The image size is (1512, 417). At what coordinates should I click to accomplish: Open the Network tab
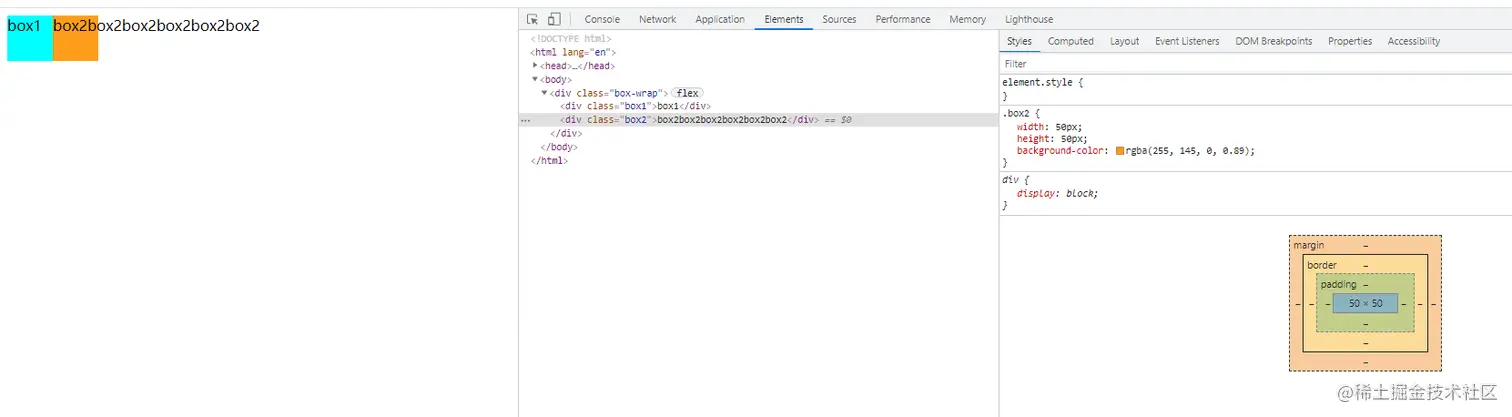coord(657,19)
